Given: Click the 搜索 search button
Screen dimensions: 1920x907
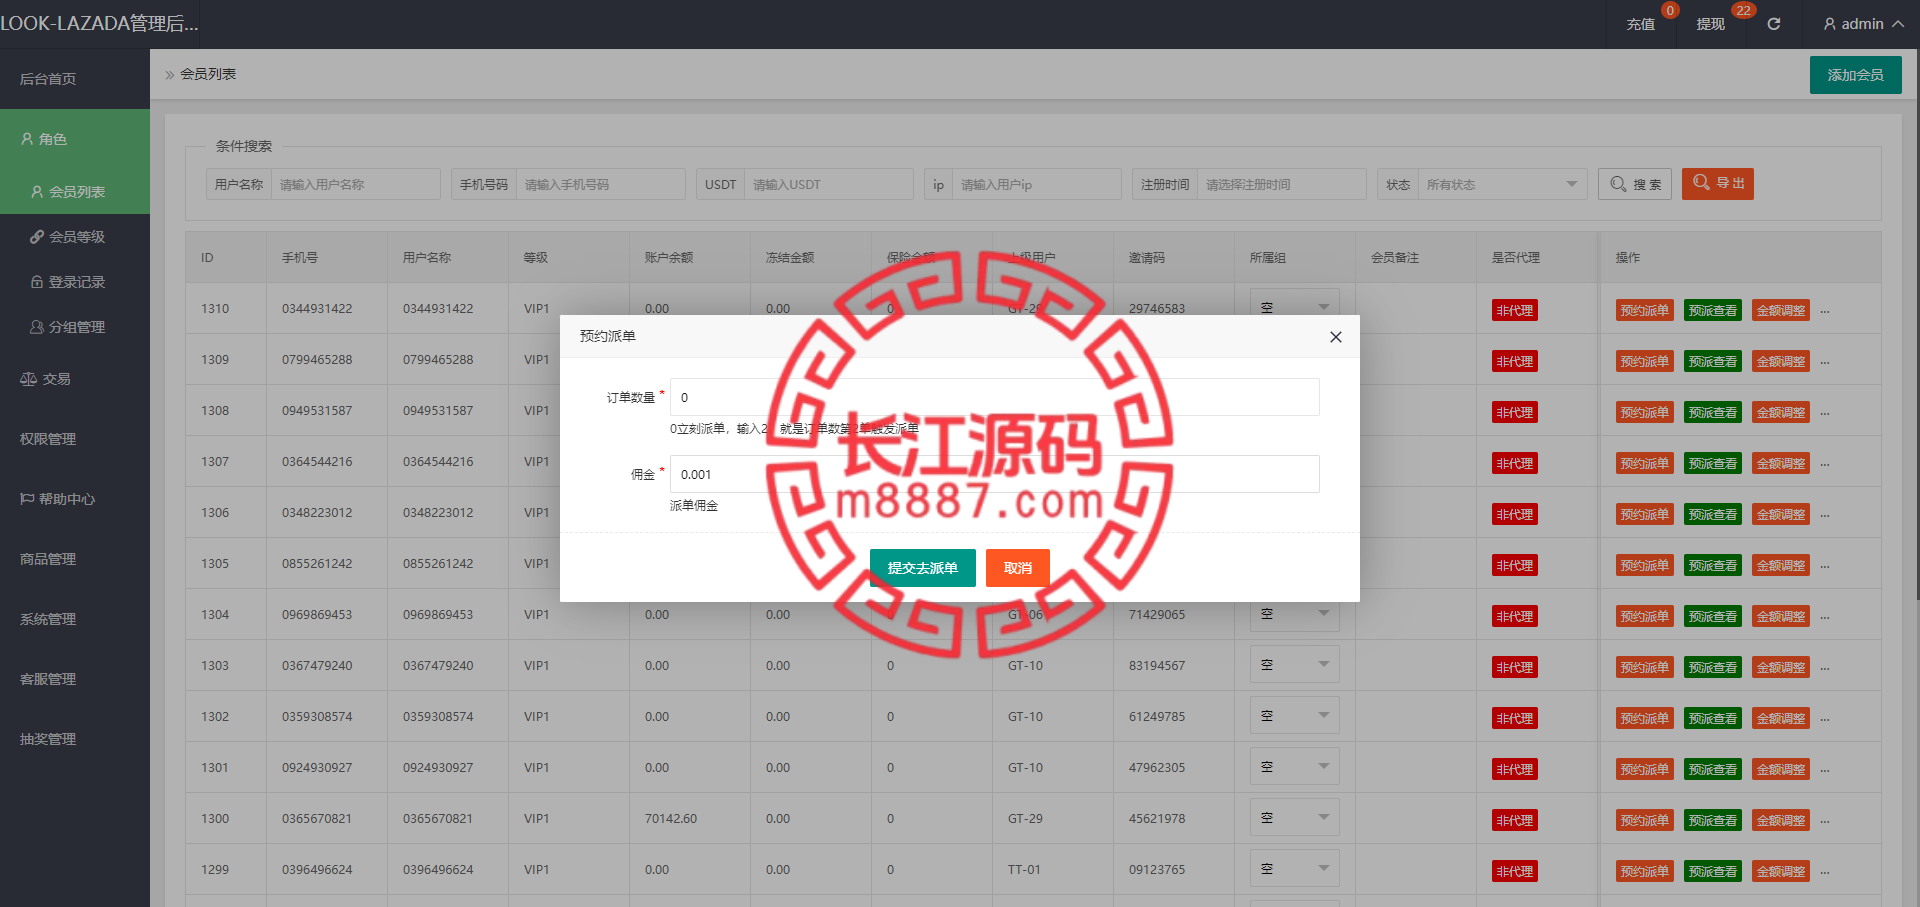Looking at the screenshot, I should [1635, 184].
